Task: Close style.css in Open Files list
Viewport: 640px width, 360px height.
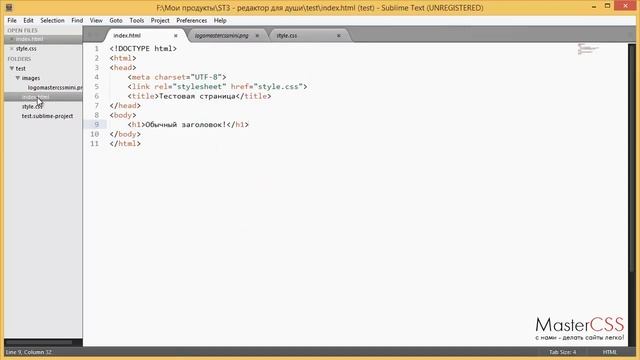Action: (11, 49)
